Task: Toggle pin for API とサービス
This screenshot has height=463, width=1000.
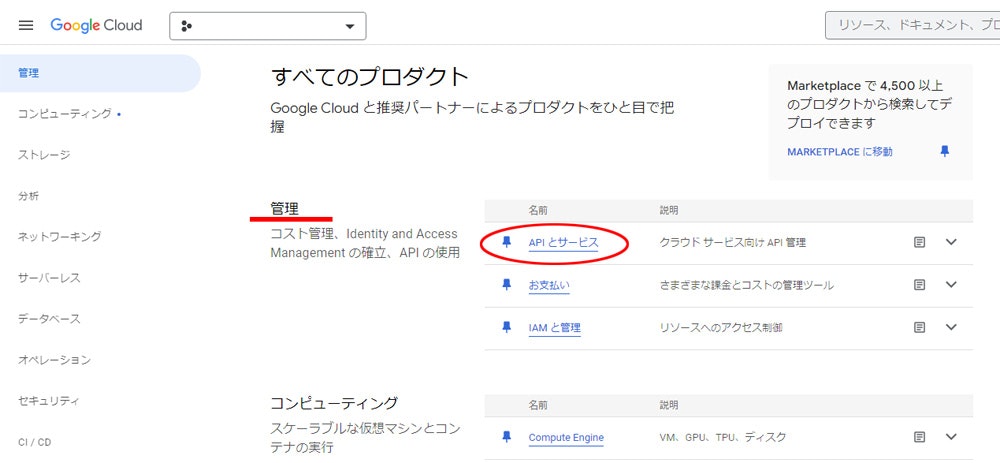Action: pyautogui.click(x=507, y=242)
